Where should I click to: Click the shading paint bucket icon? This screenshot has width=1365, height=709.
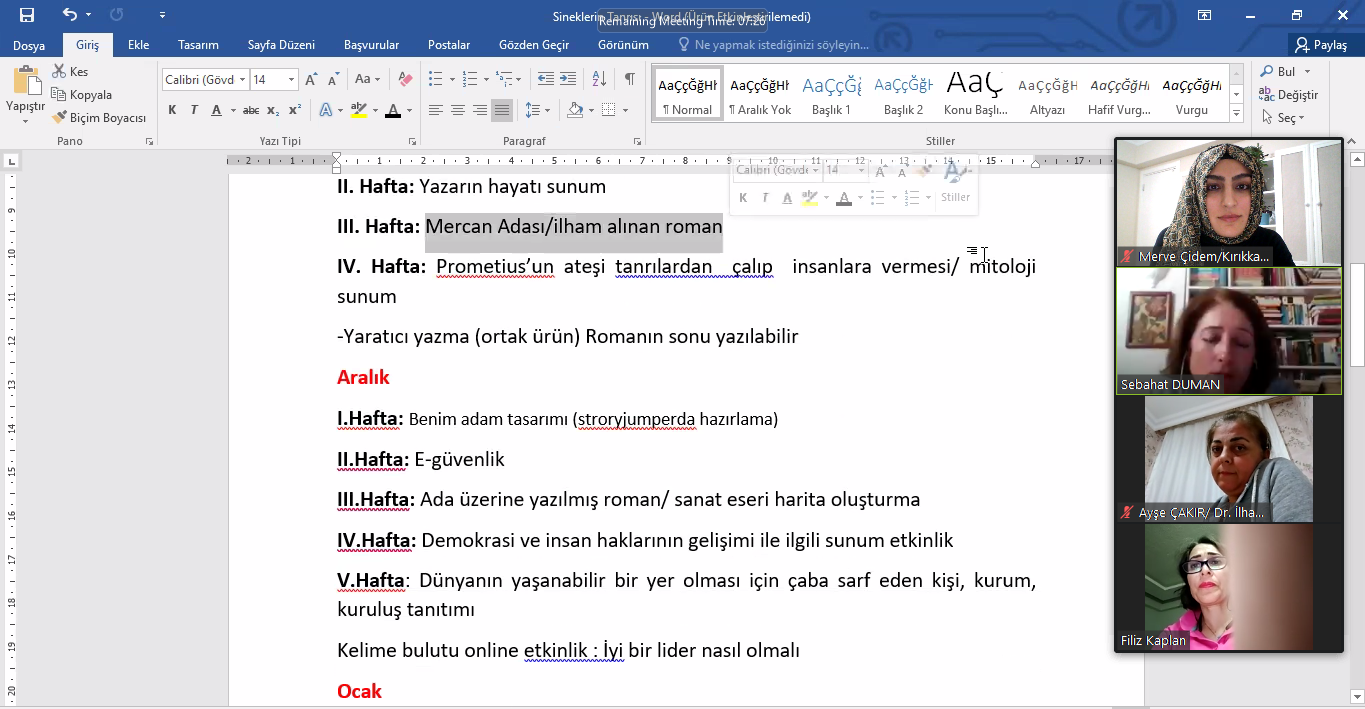point(574,110)
